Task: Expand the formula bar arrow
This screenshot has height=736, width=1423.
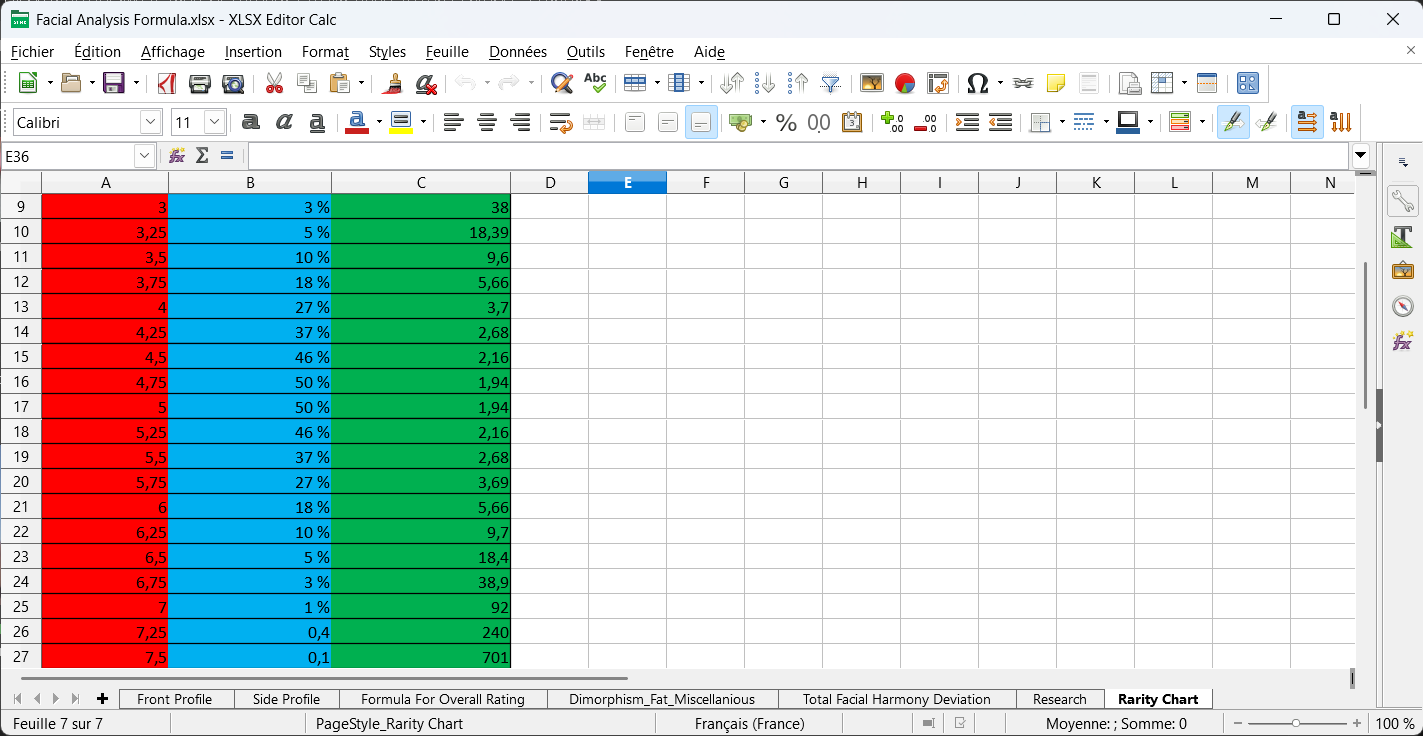Action: pos(1360,156)
